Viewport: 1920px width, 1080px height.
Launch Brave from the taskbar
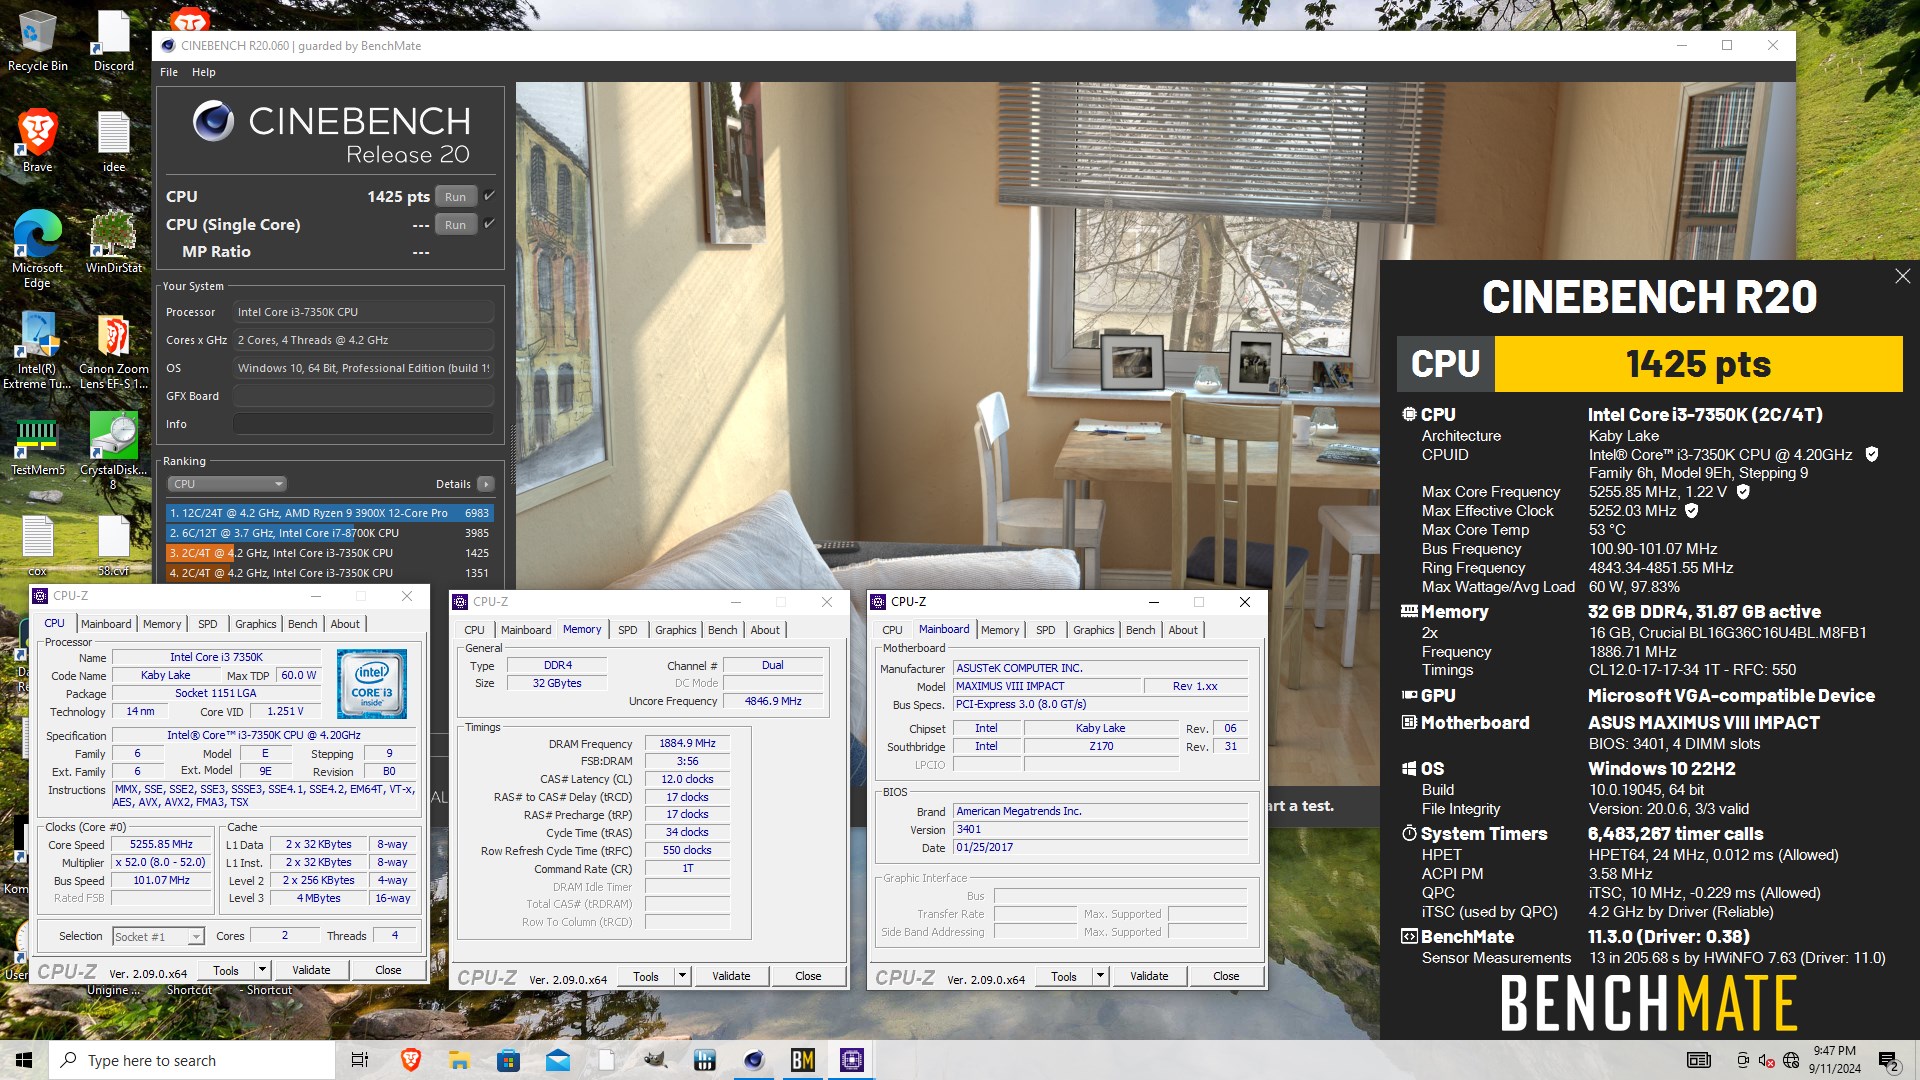pyautogui.click(x=410, y=1060)
